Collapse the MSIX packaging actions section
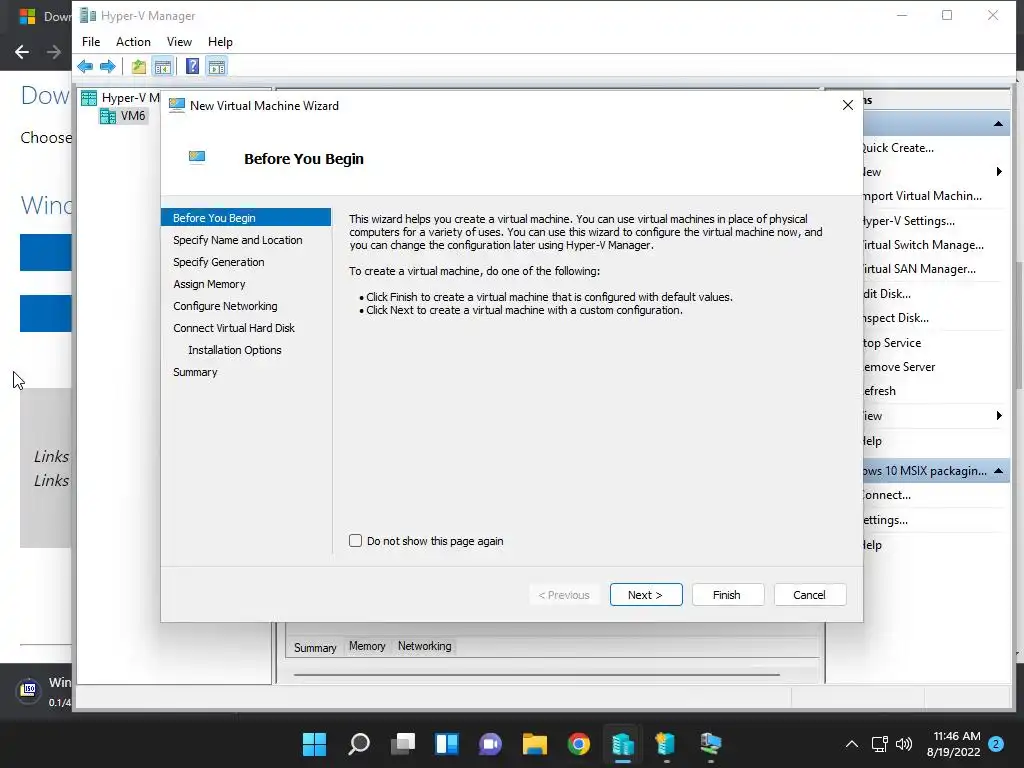Viewport: 1024px width, 768px height. tap(998, 471)
